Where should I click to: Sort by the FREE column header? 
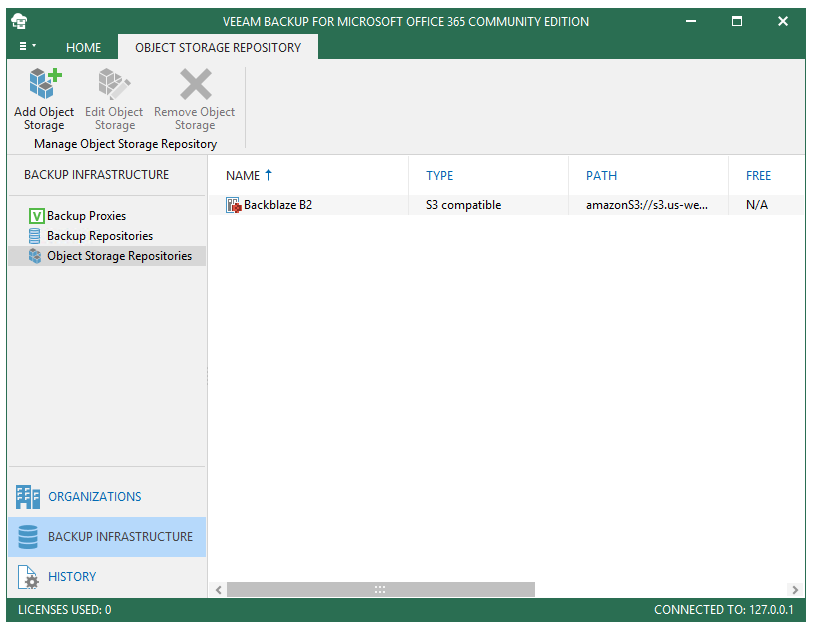(758, 176)
